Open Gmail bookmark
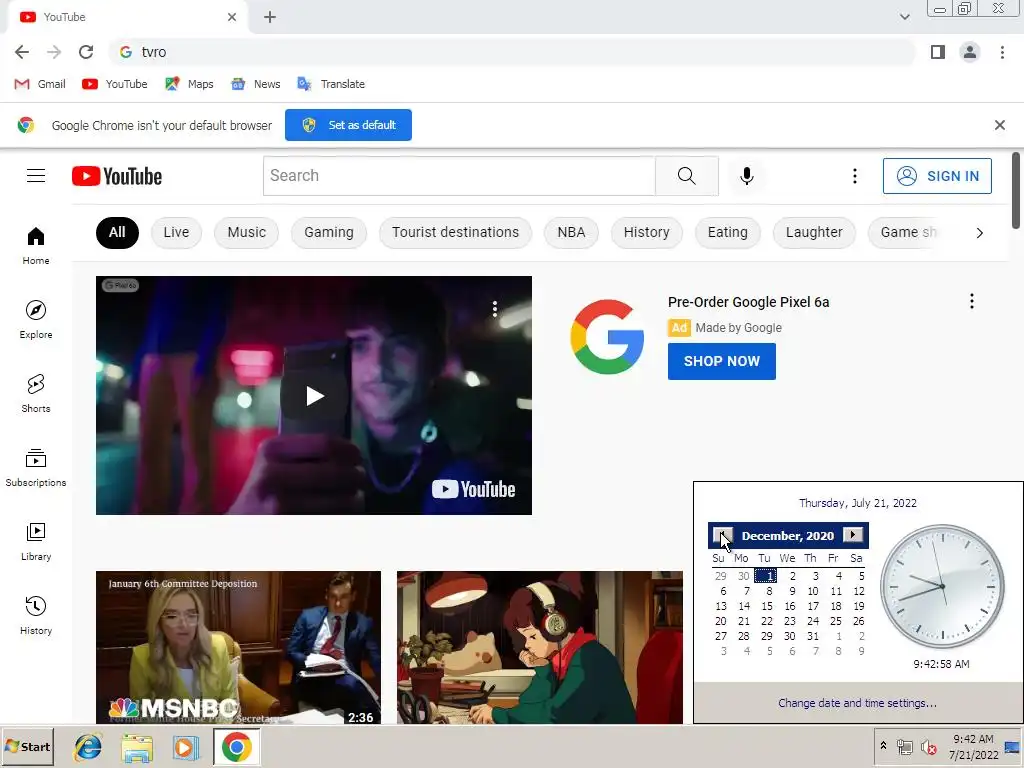Screen dimensions: 1024x768 point(40,84)
